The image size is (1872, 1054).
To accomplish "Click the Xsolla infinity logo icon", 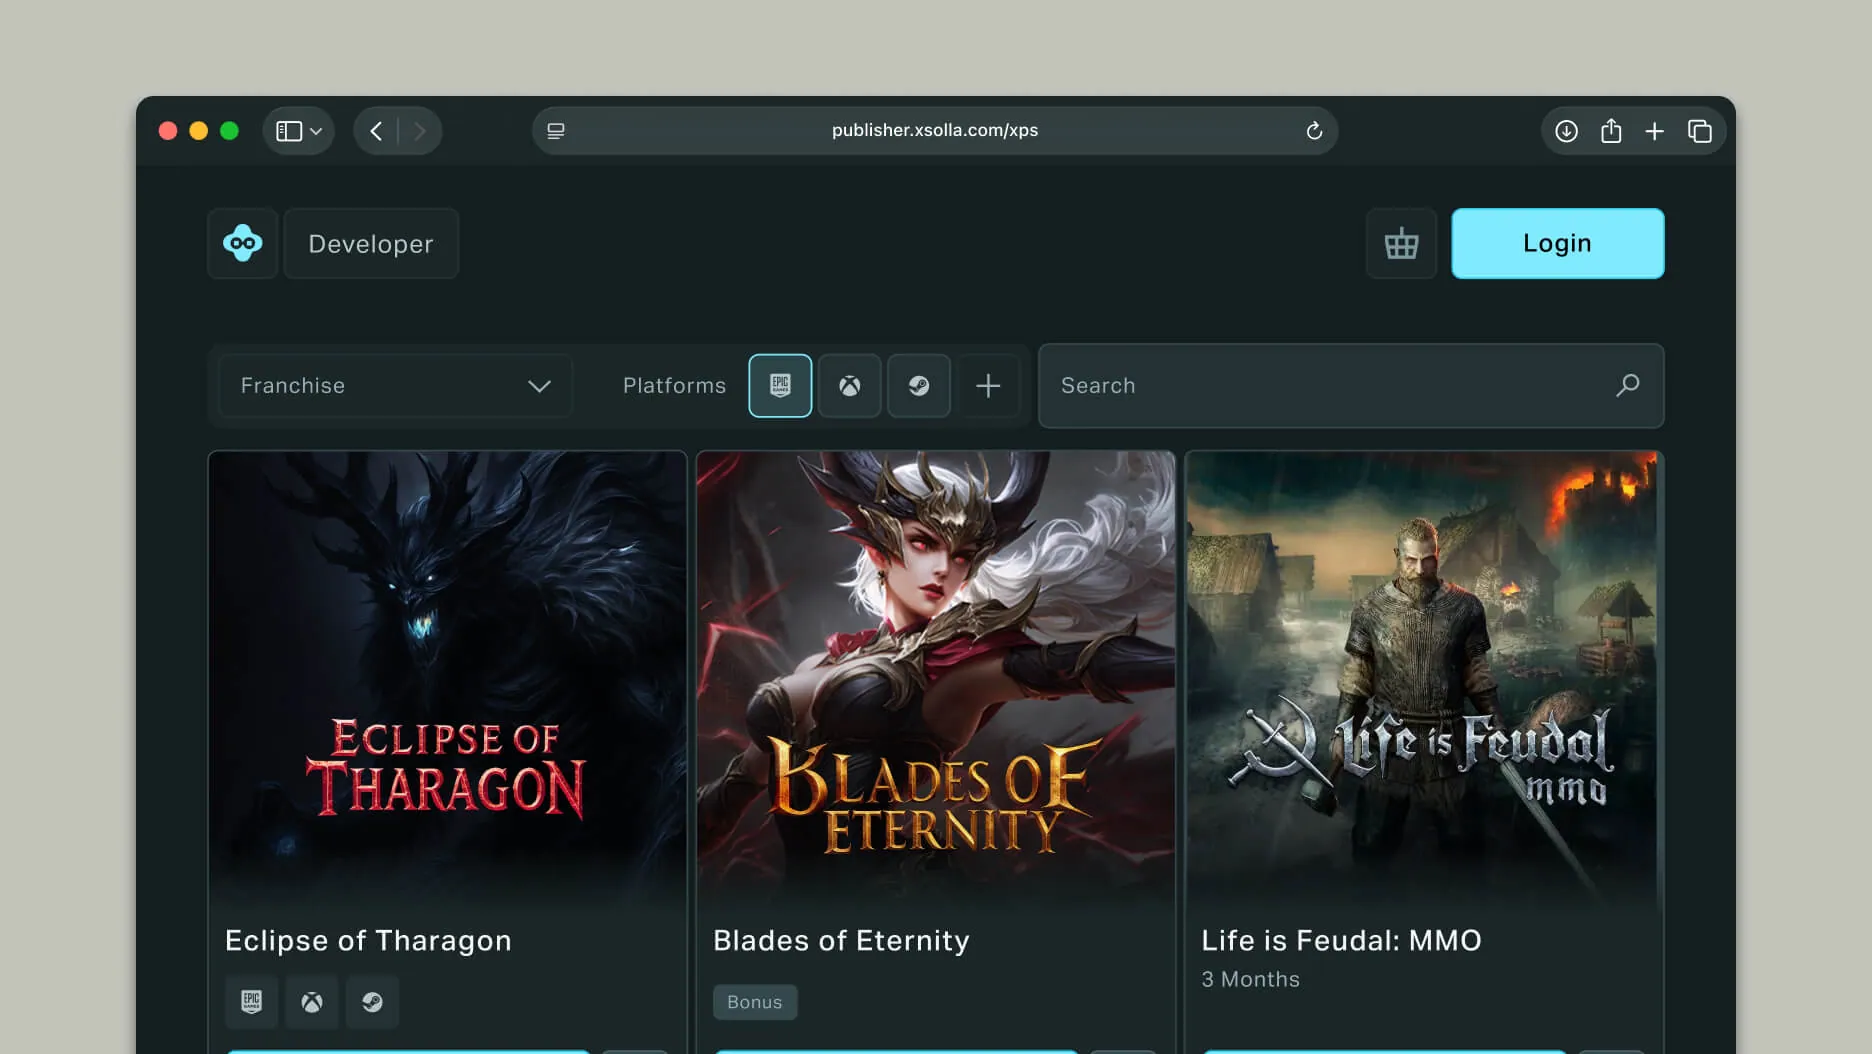I will 243,243.
